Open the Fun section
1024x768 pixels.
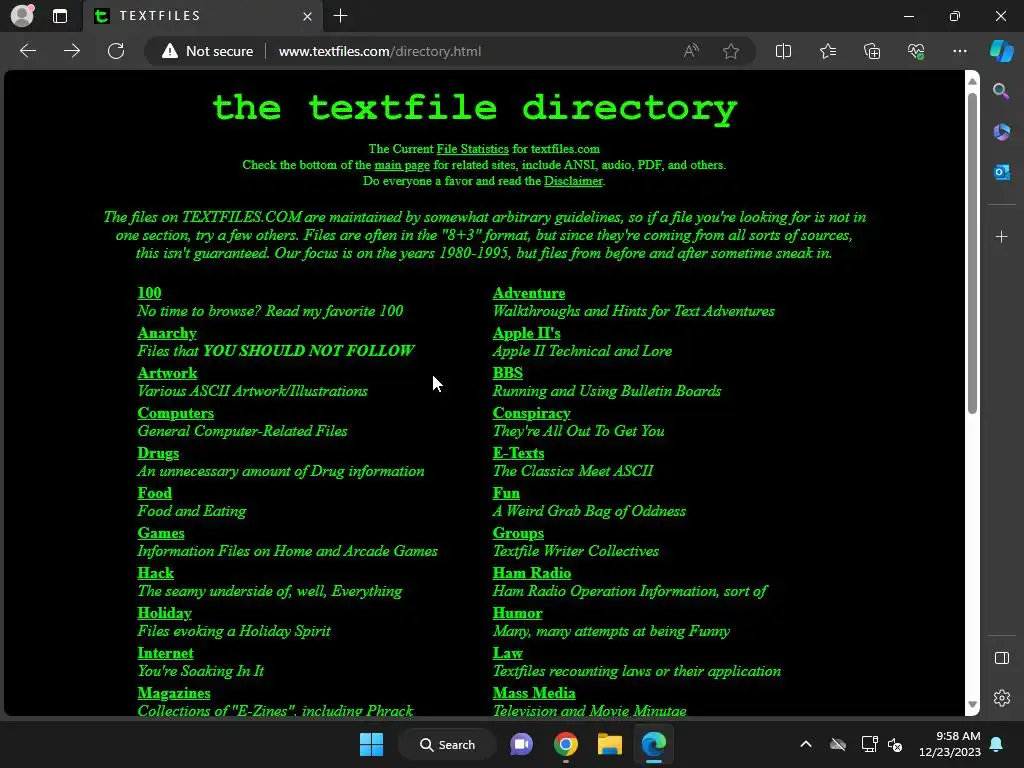[x=506, y=492]
